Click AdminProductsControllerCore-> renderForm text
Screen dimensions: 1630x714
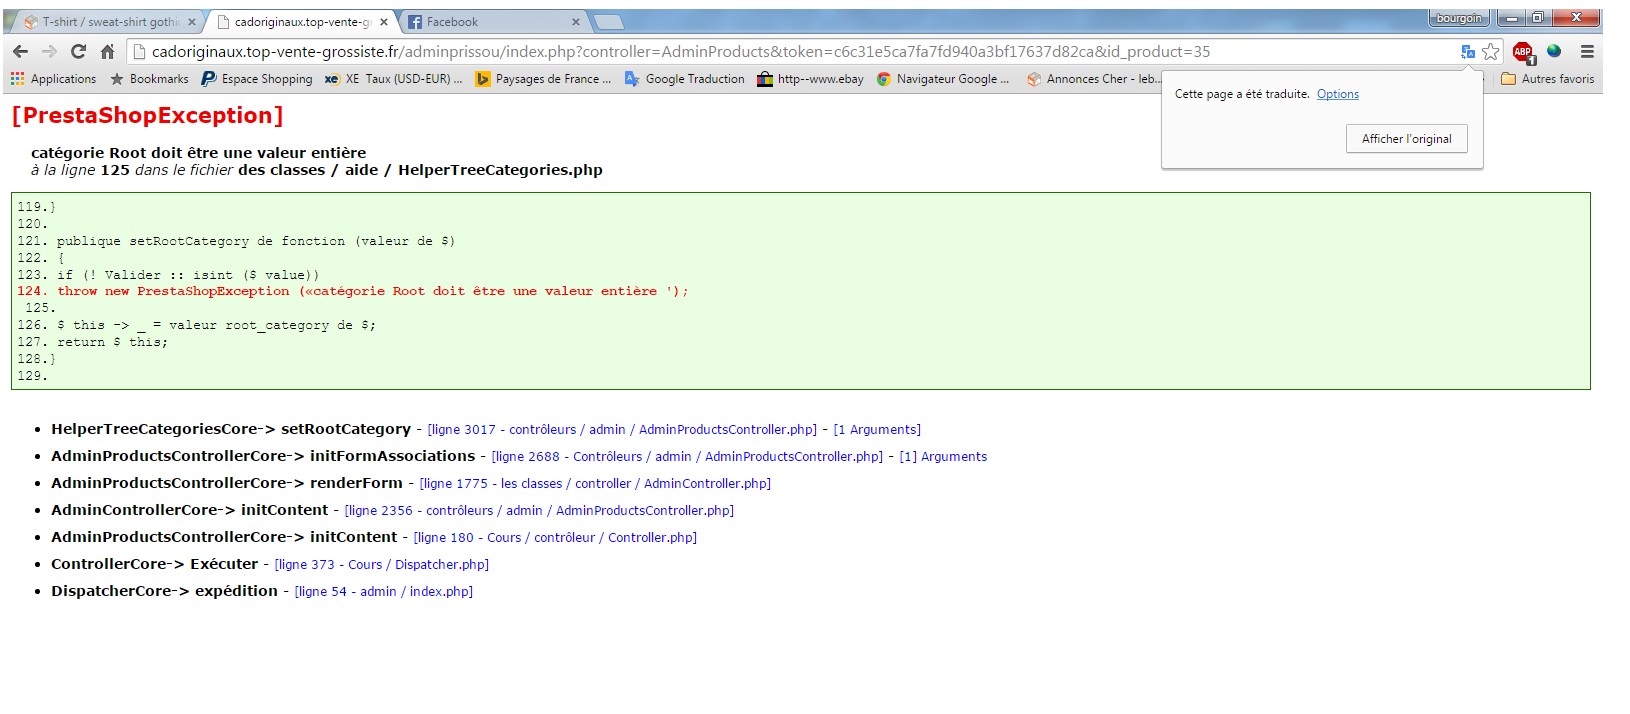point(227,483)
